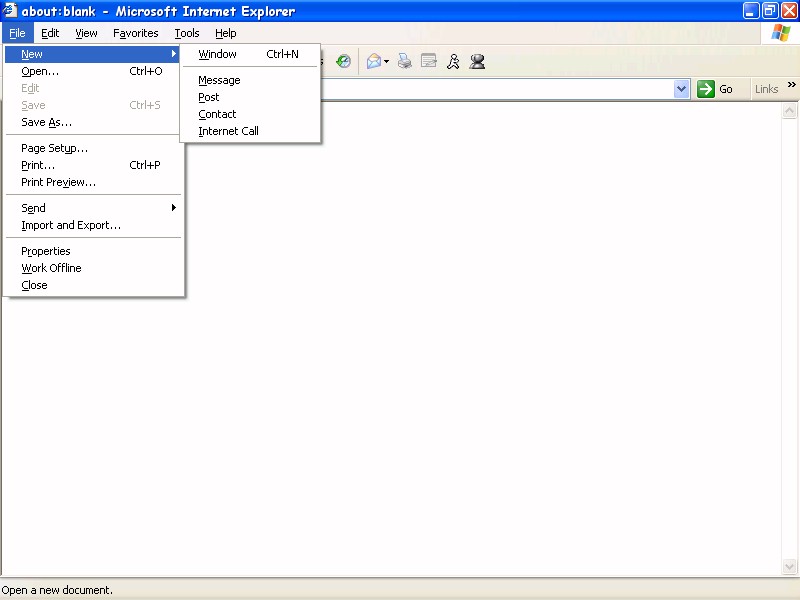Click the Edit page toolbar icon
The width and height of the screenshot is (800, 600).
click(x=429, y=61)
